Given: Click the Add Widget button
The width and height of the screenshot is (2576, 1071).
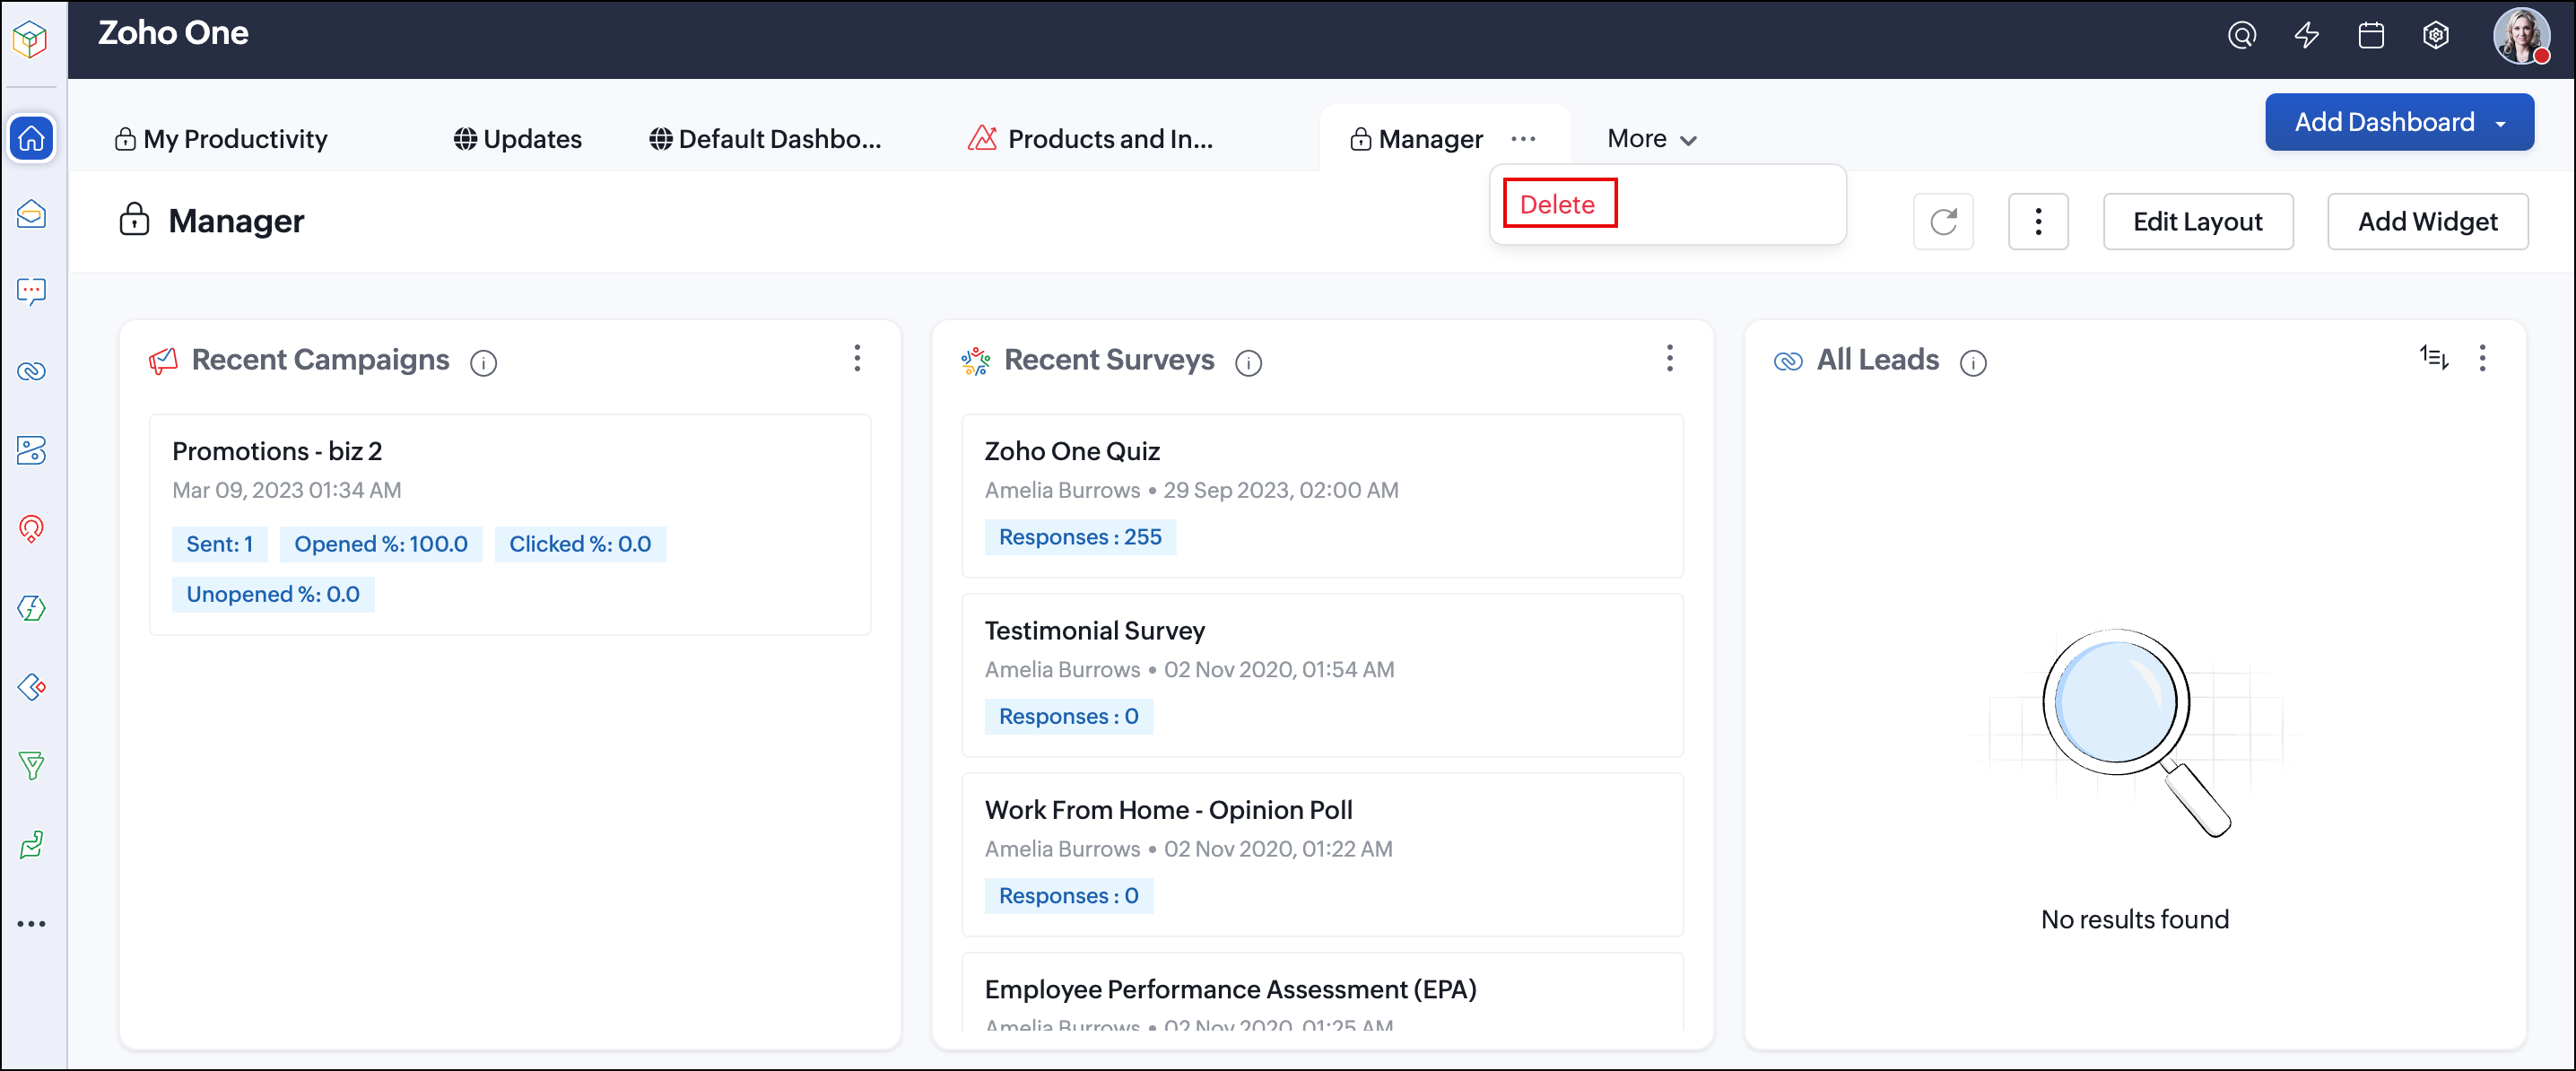Looking at the screenshot, I should click(x=2427, y=221).
